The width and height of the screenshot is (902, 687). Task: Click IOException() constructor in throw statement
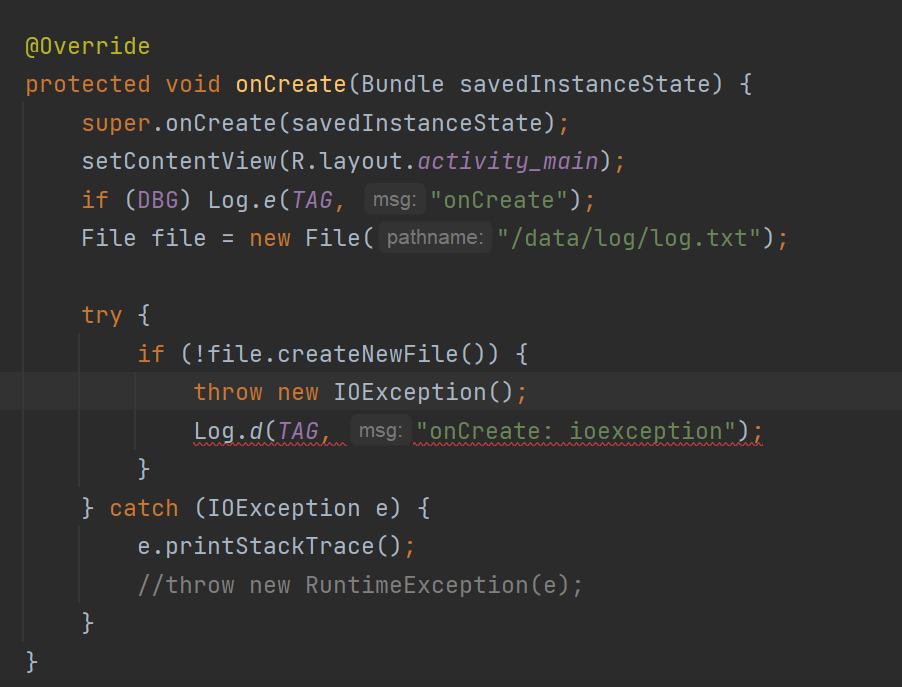[x=423, y=392]
